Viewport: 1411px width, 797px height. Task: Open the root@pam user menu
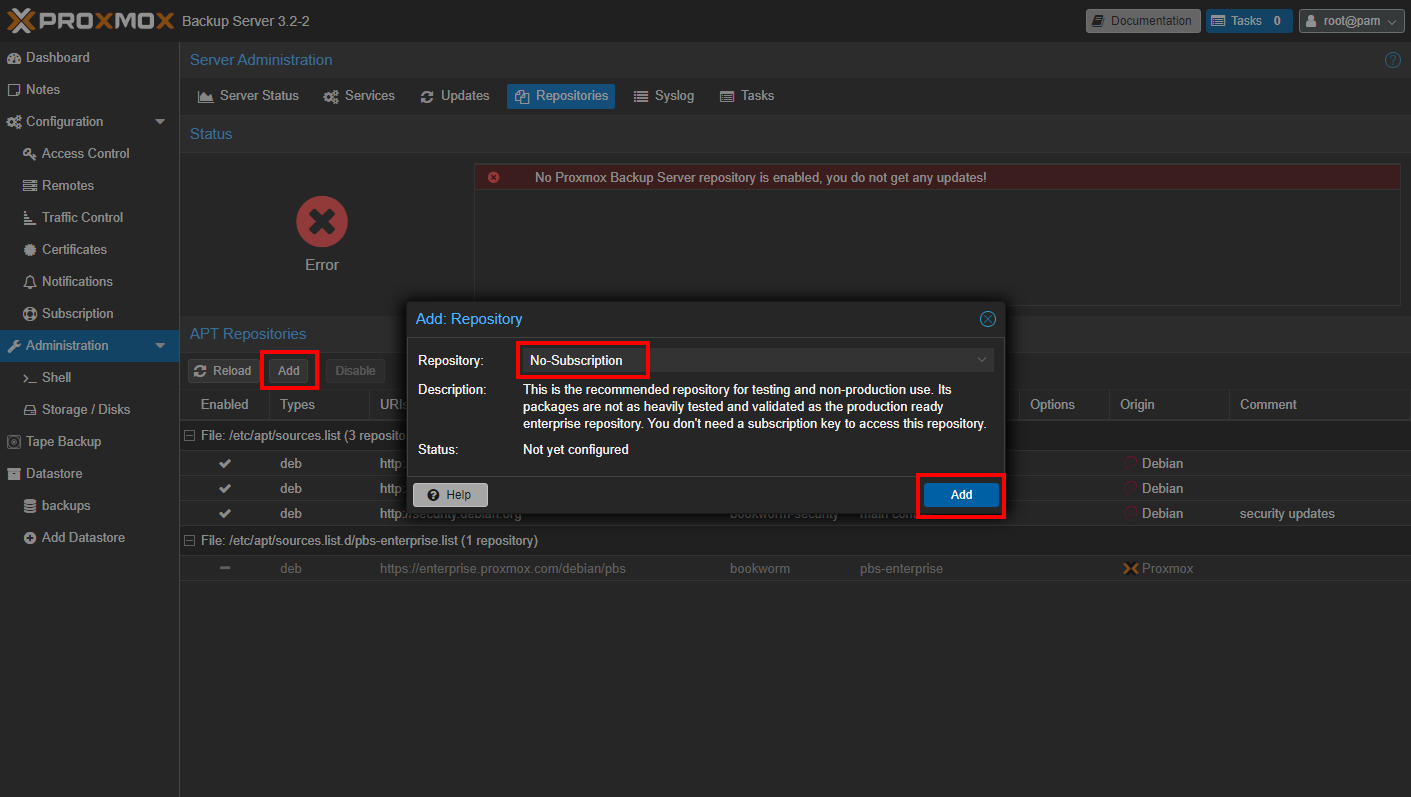(x=1352, y=21)
